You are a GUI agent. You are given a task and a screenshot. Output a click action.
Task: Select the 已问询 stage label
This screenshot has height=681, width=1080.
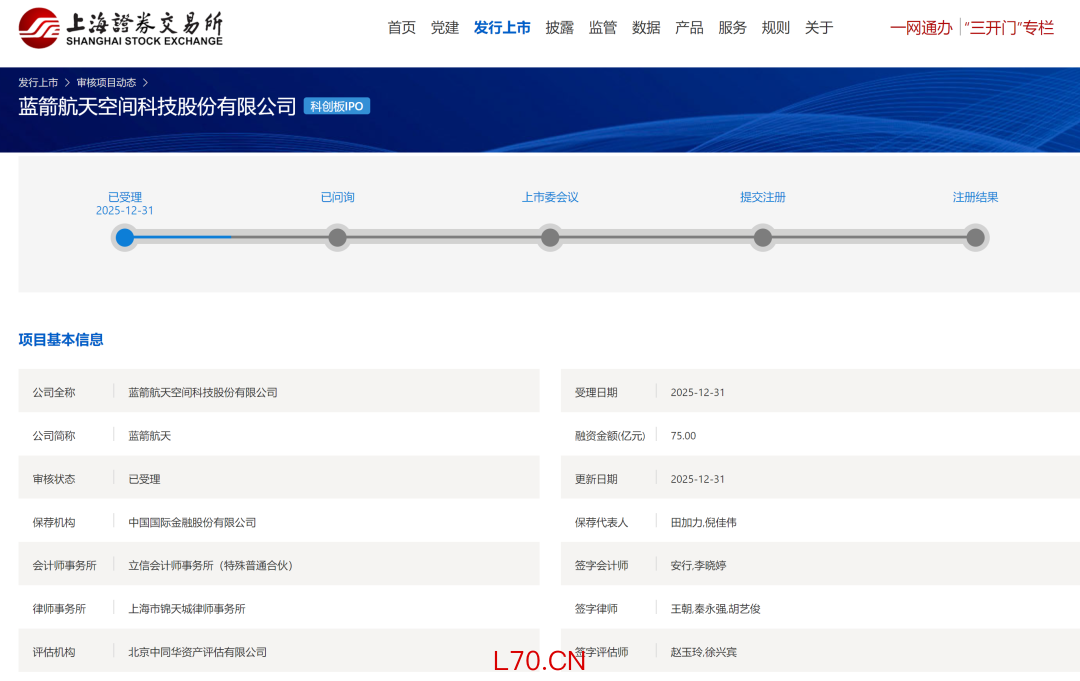point(338,197)
